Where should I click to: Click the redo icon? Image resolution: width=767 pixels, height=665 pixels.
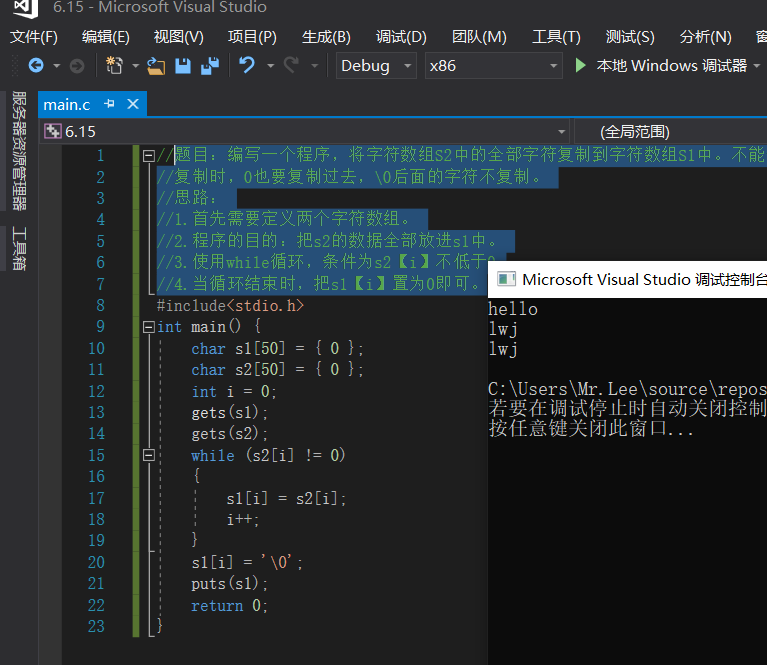coord(292,65)
